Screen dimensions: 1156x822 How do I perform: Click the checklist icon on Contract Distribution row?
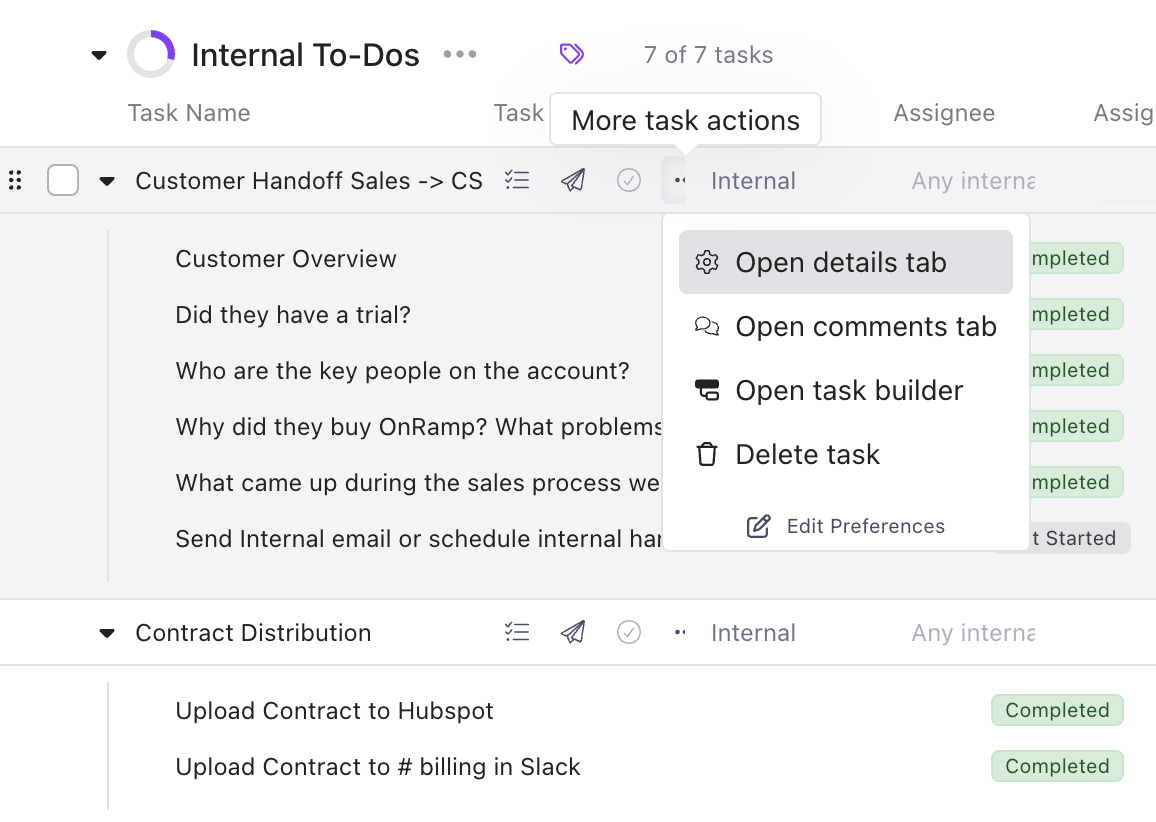pyautogui.click(x=517, y=632)
